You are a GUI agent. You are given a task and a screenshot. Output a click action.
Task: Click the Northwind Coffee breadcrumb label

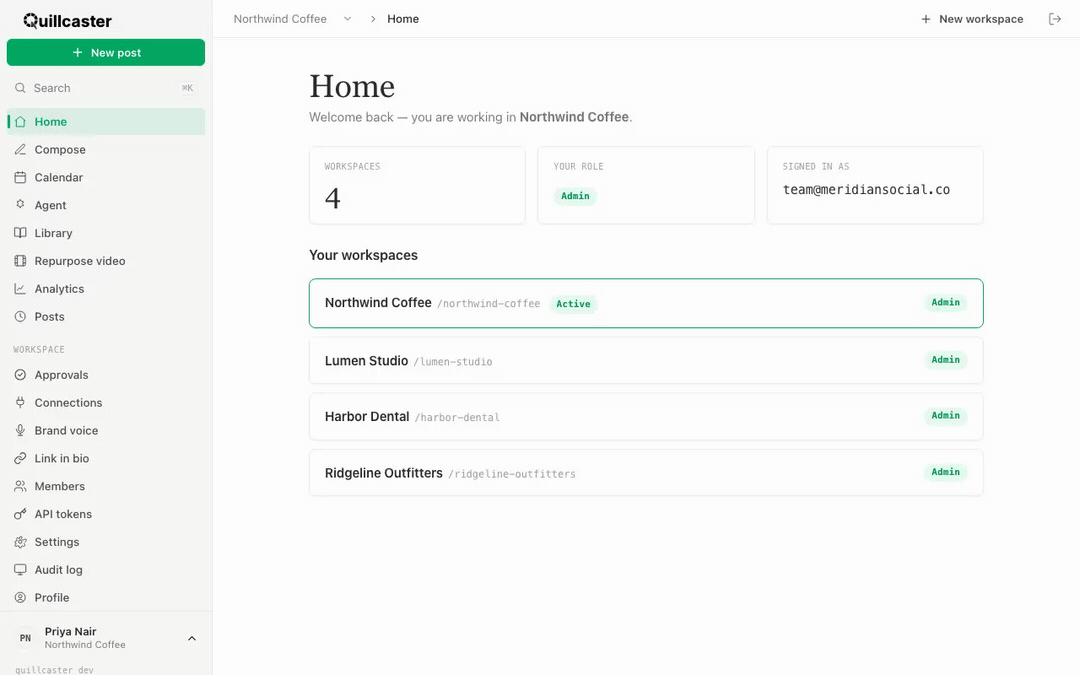click(280, 19)
